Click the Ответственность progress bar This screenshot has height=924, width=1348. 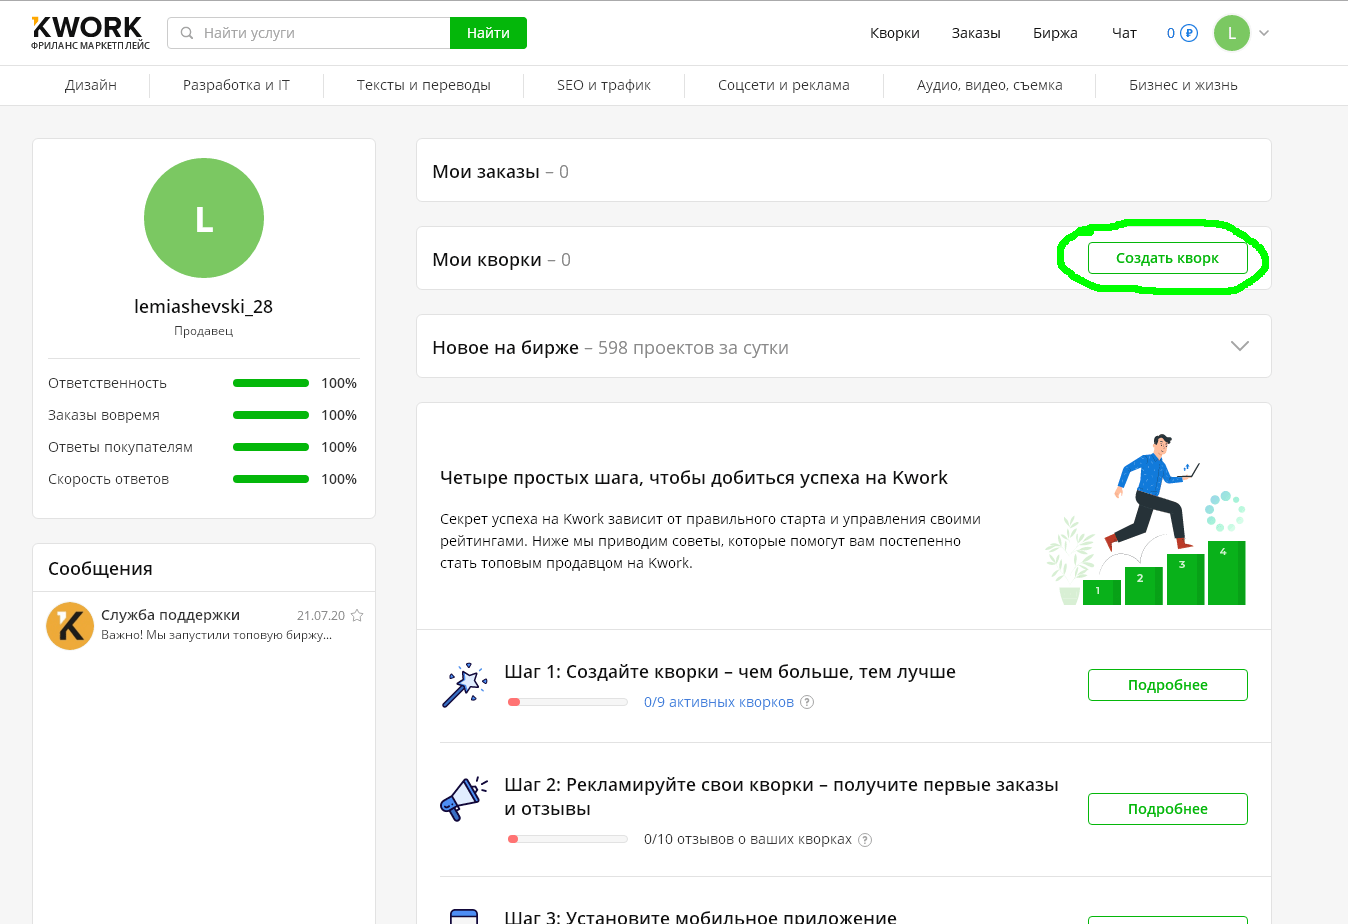271,383
